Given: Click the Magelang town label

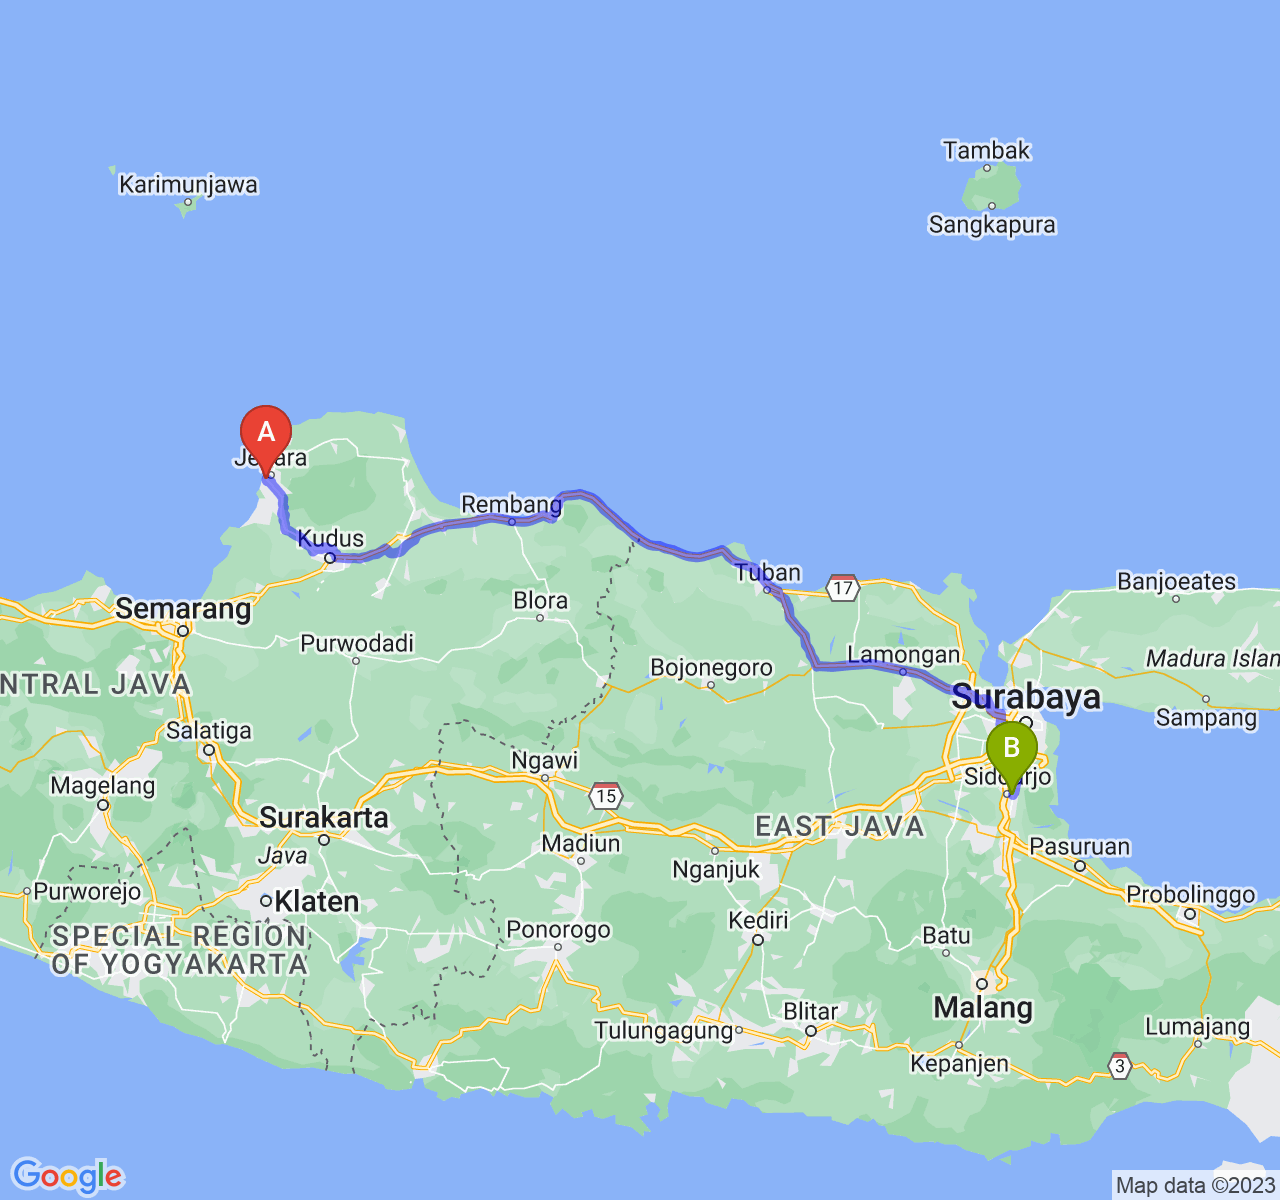Looking at the screenshot, I should click(x=103, y=785).
